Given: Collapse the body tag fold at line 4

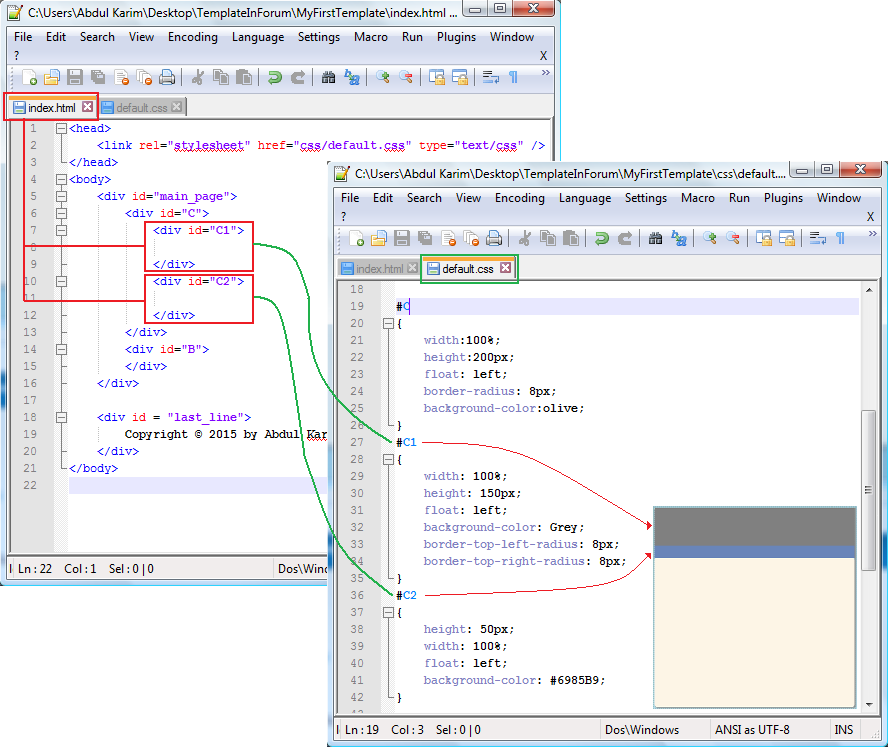Looking at the screenshot, I should [61, 179].
